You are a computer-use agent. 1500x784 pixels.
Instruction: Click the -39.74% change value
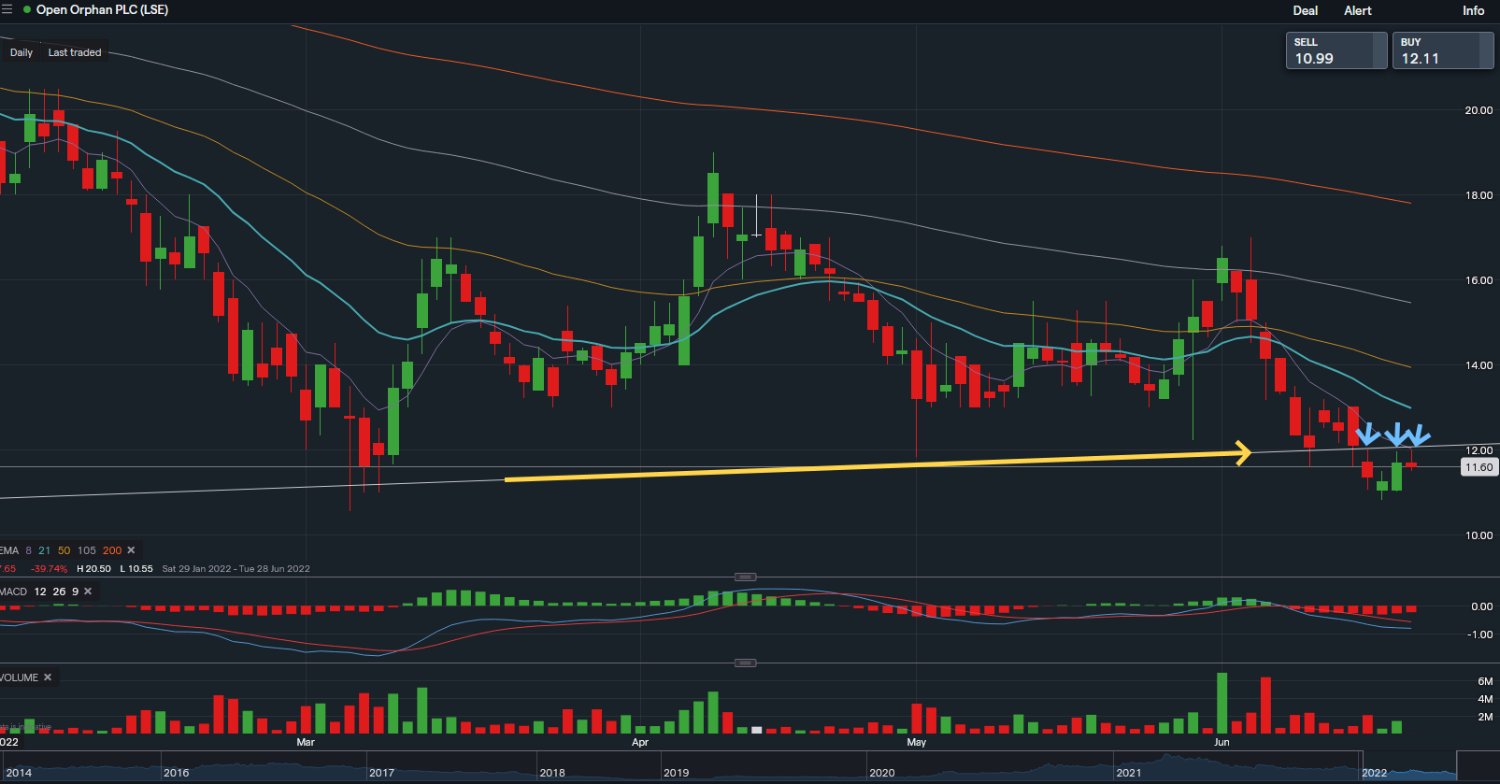(50, 568)
